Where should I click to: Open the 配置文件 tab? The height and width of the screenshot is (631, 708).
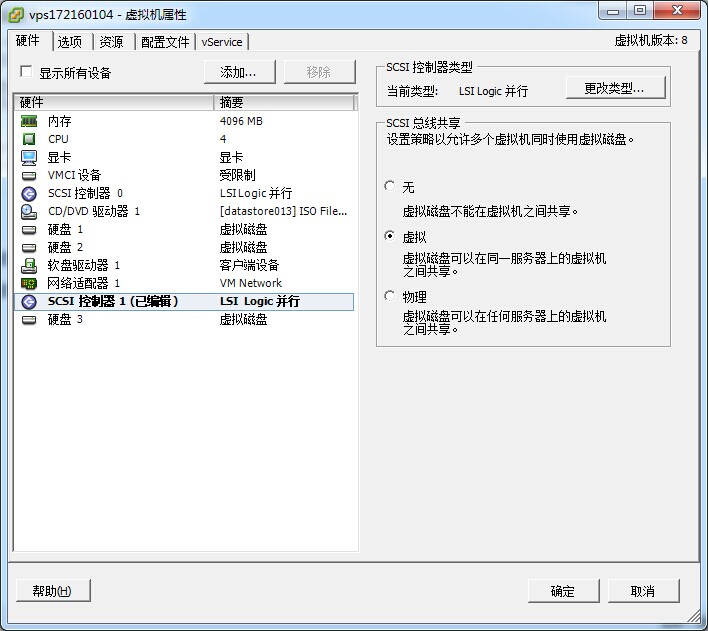165,42
